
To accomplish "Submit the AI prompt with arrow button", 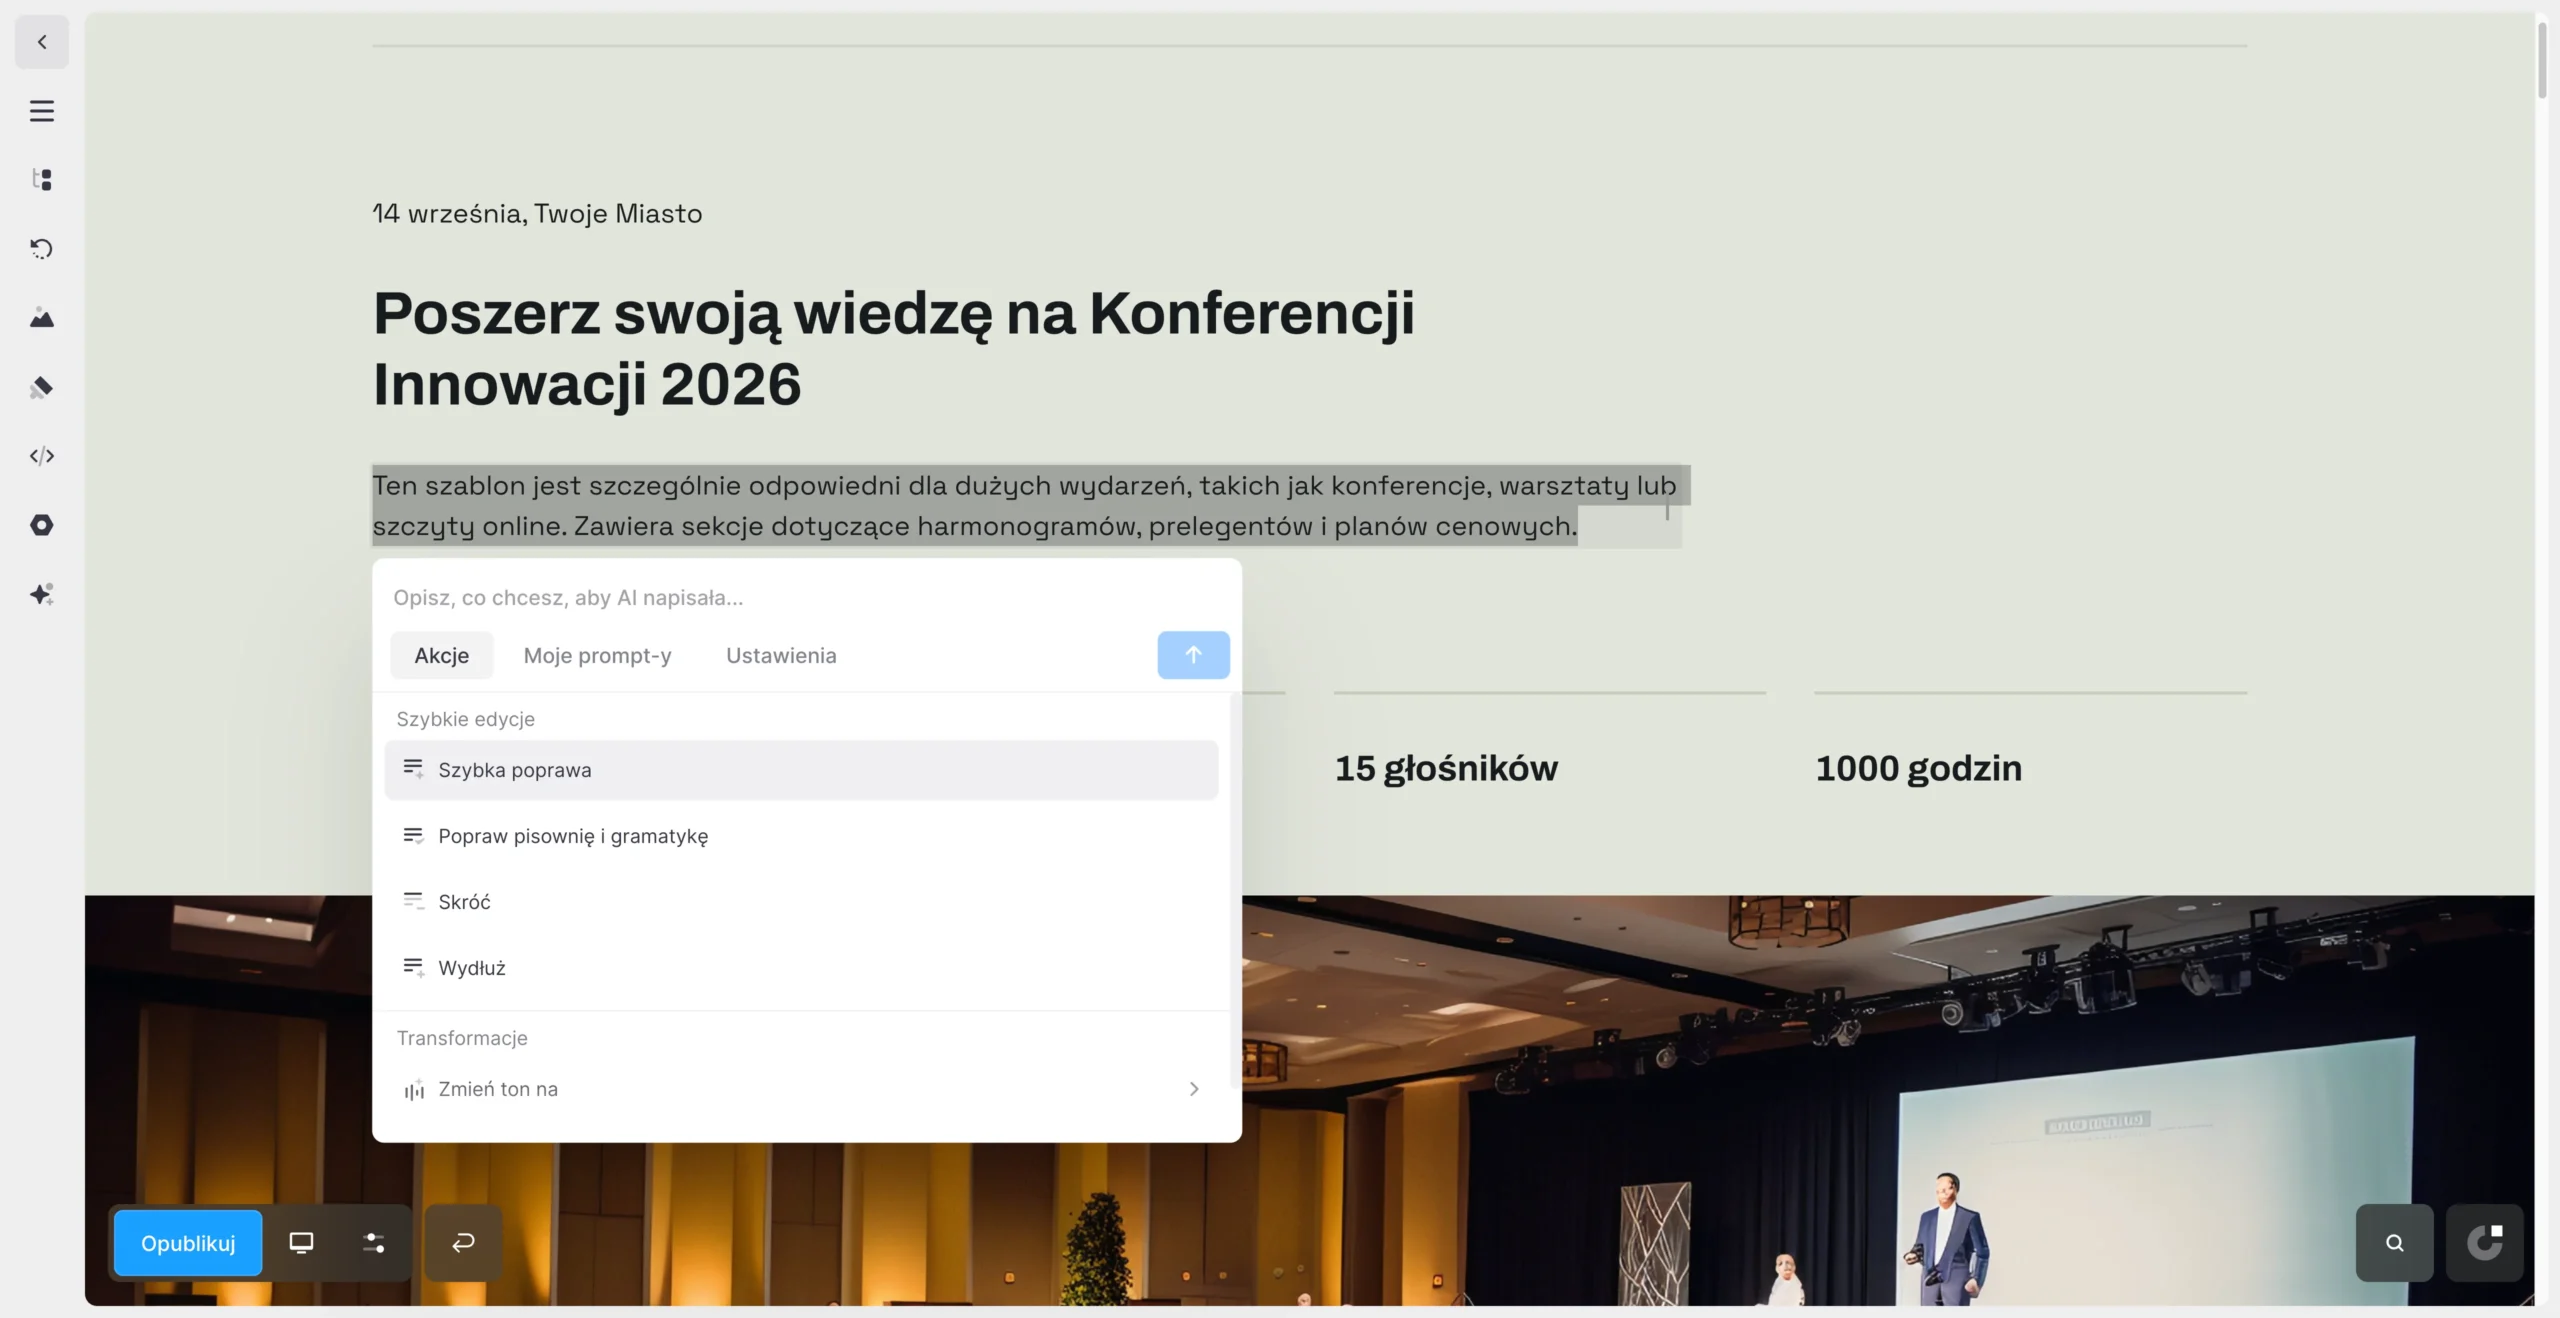I will coord(1194,655).
